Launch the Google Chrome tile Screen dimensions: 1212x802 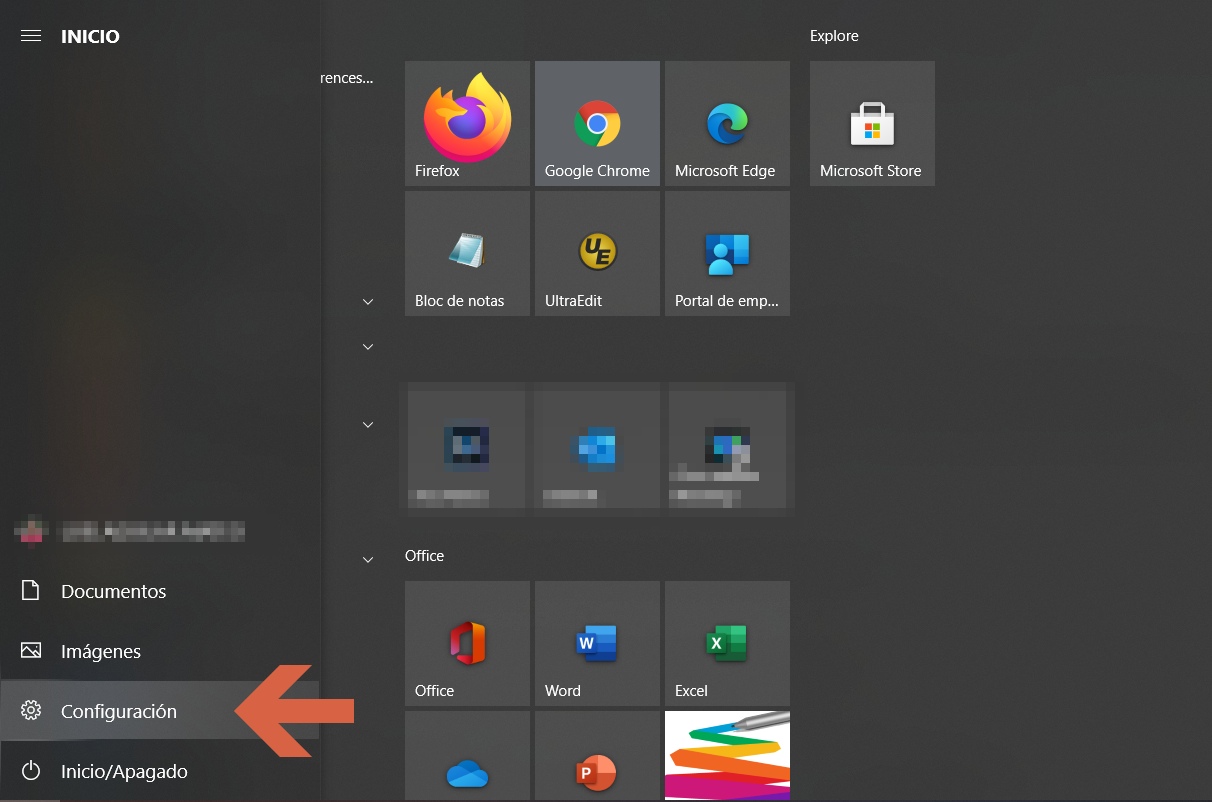pyautogui.click(x=597, y=123)
